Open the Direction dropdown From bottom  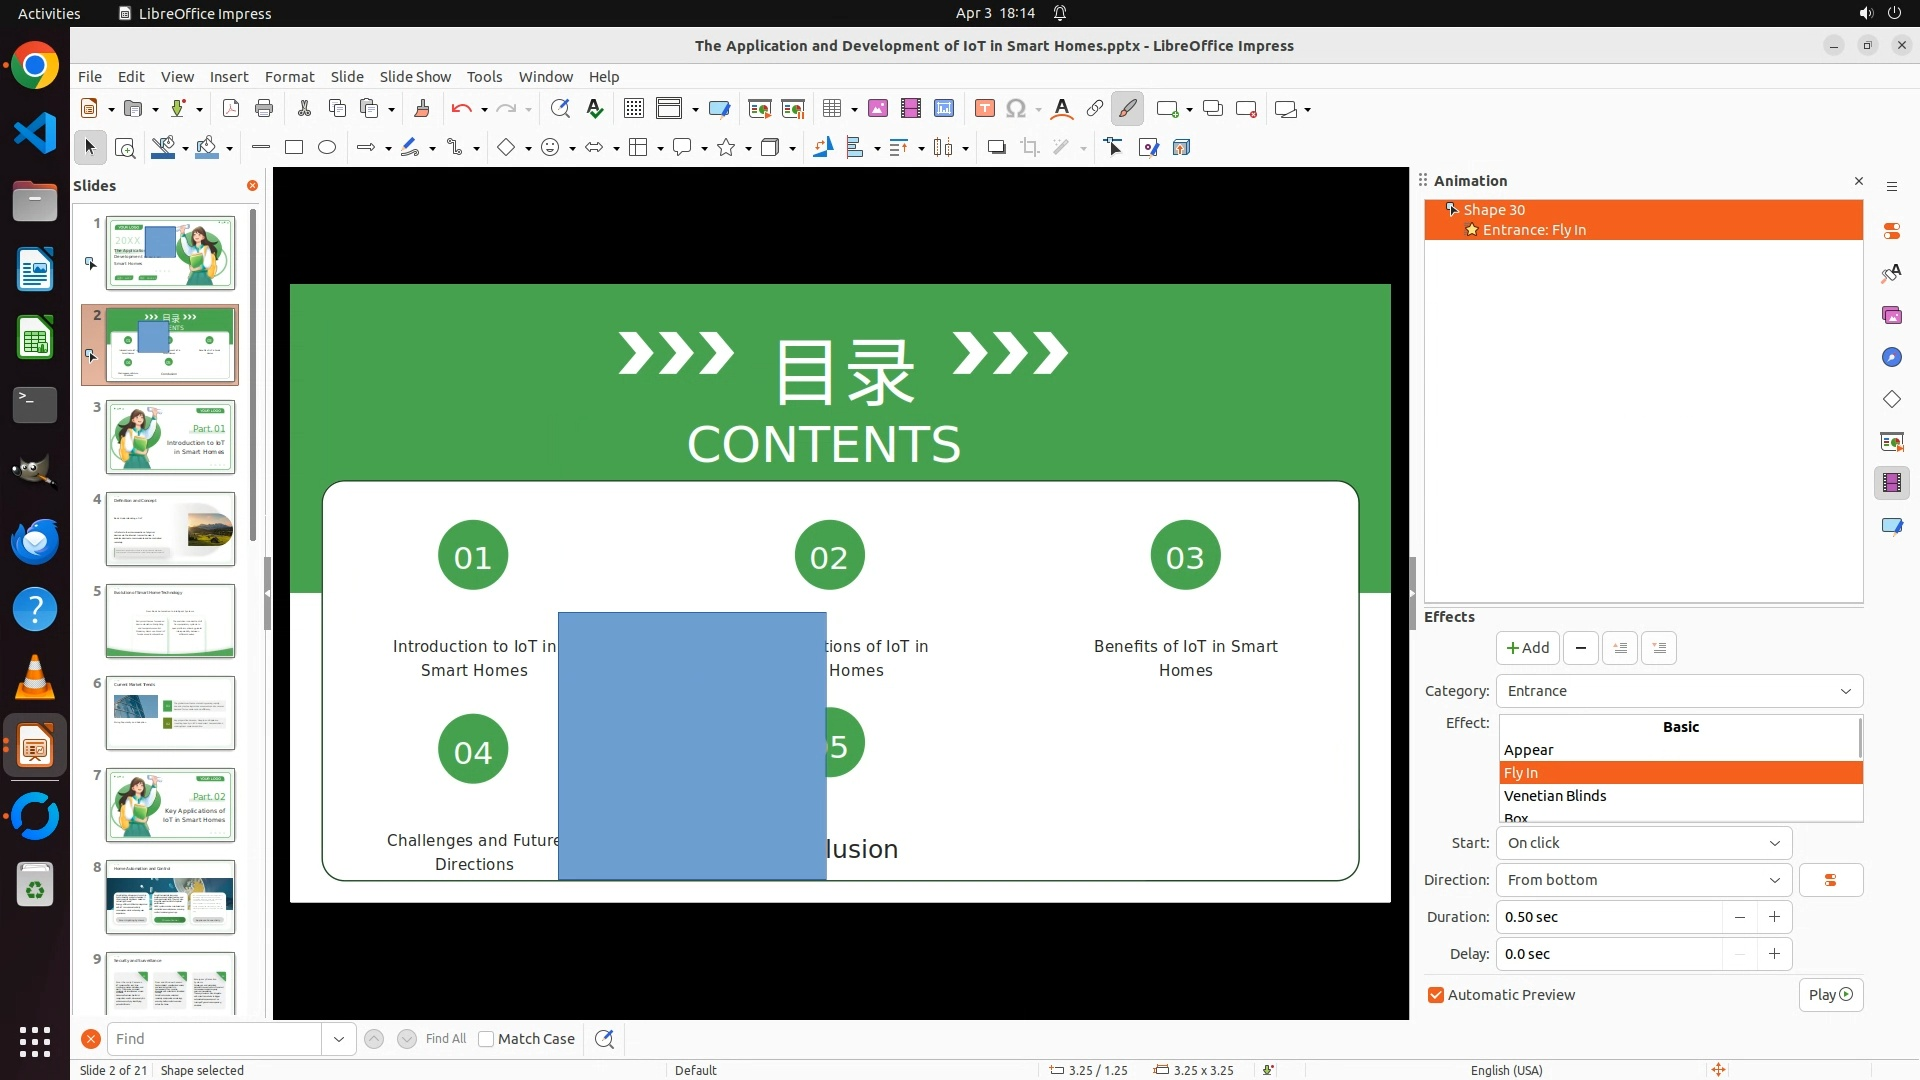(x=1643, y=880)
